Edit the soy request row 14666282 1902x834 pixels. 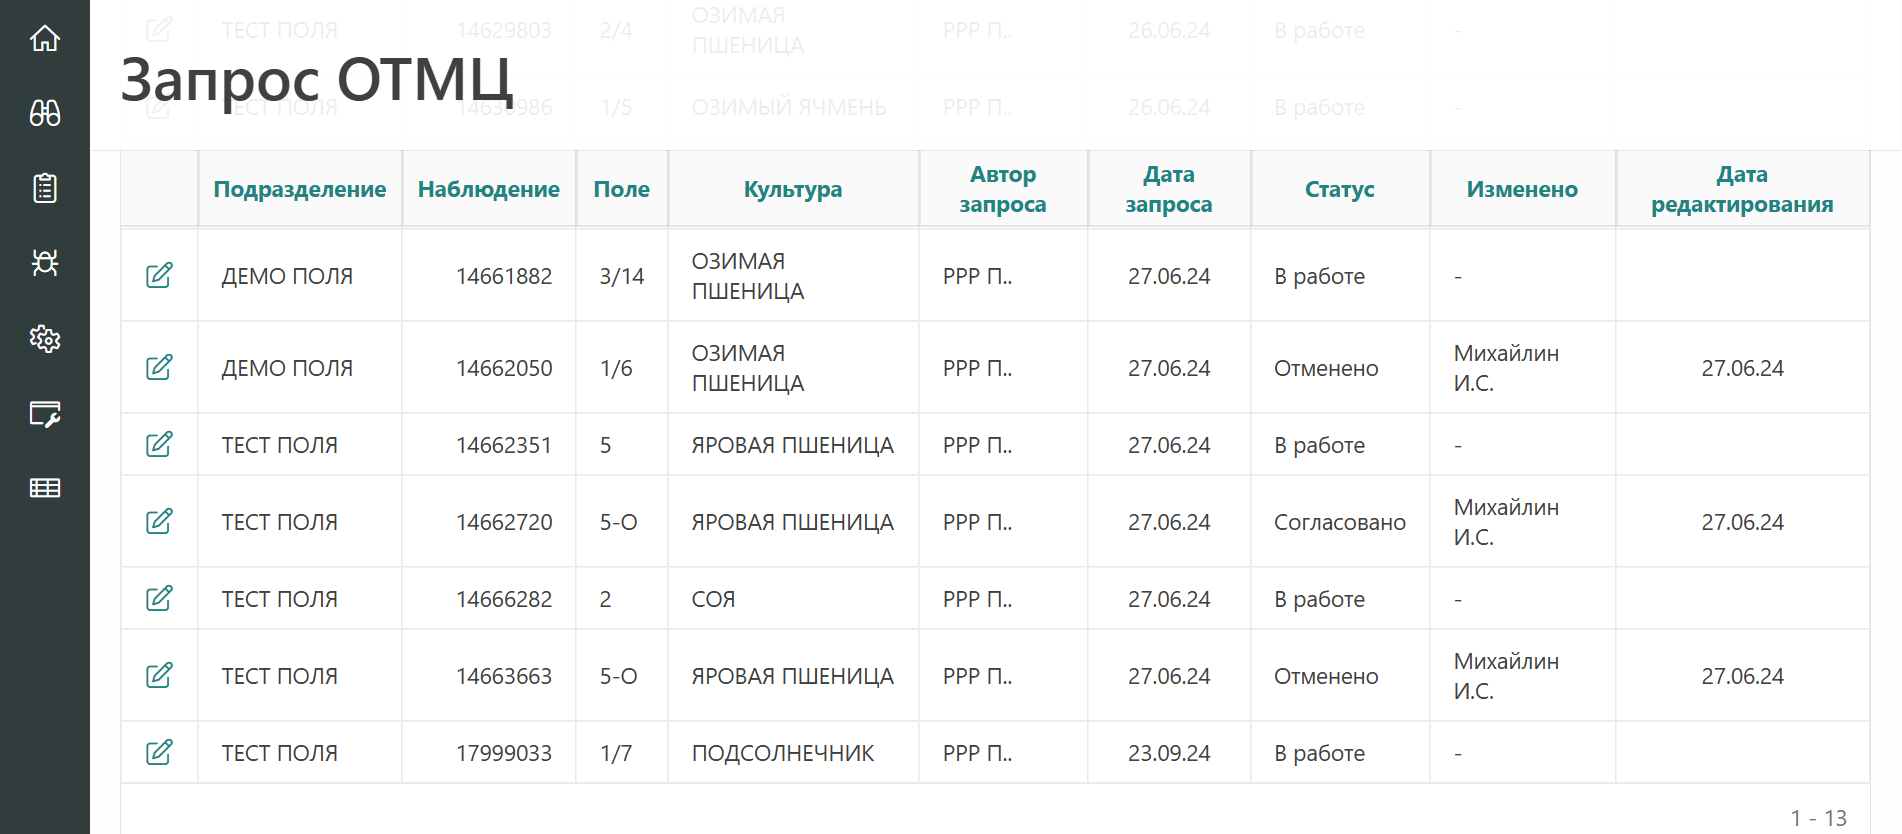click(159, 598)
